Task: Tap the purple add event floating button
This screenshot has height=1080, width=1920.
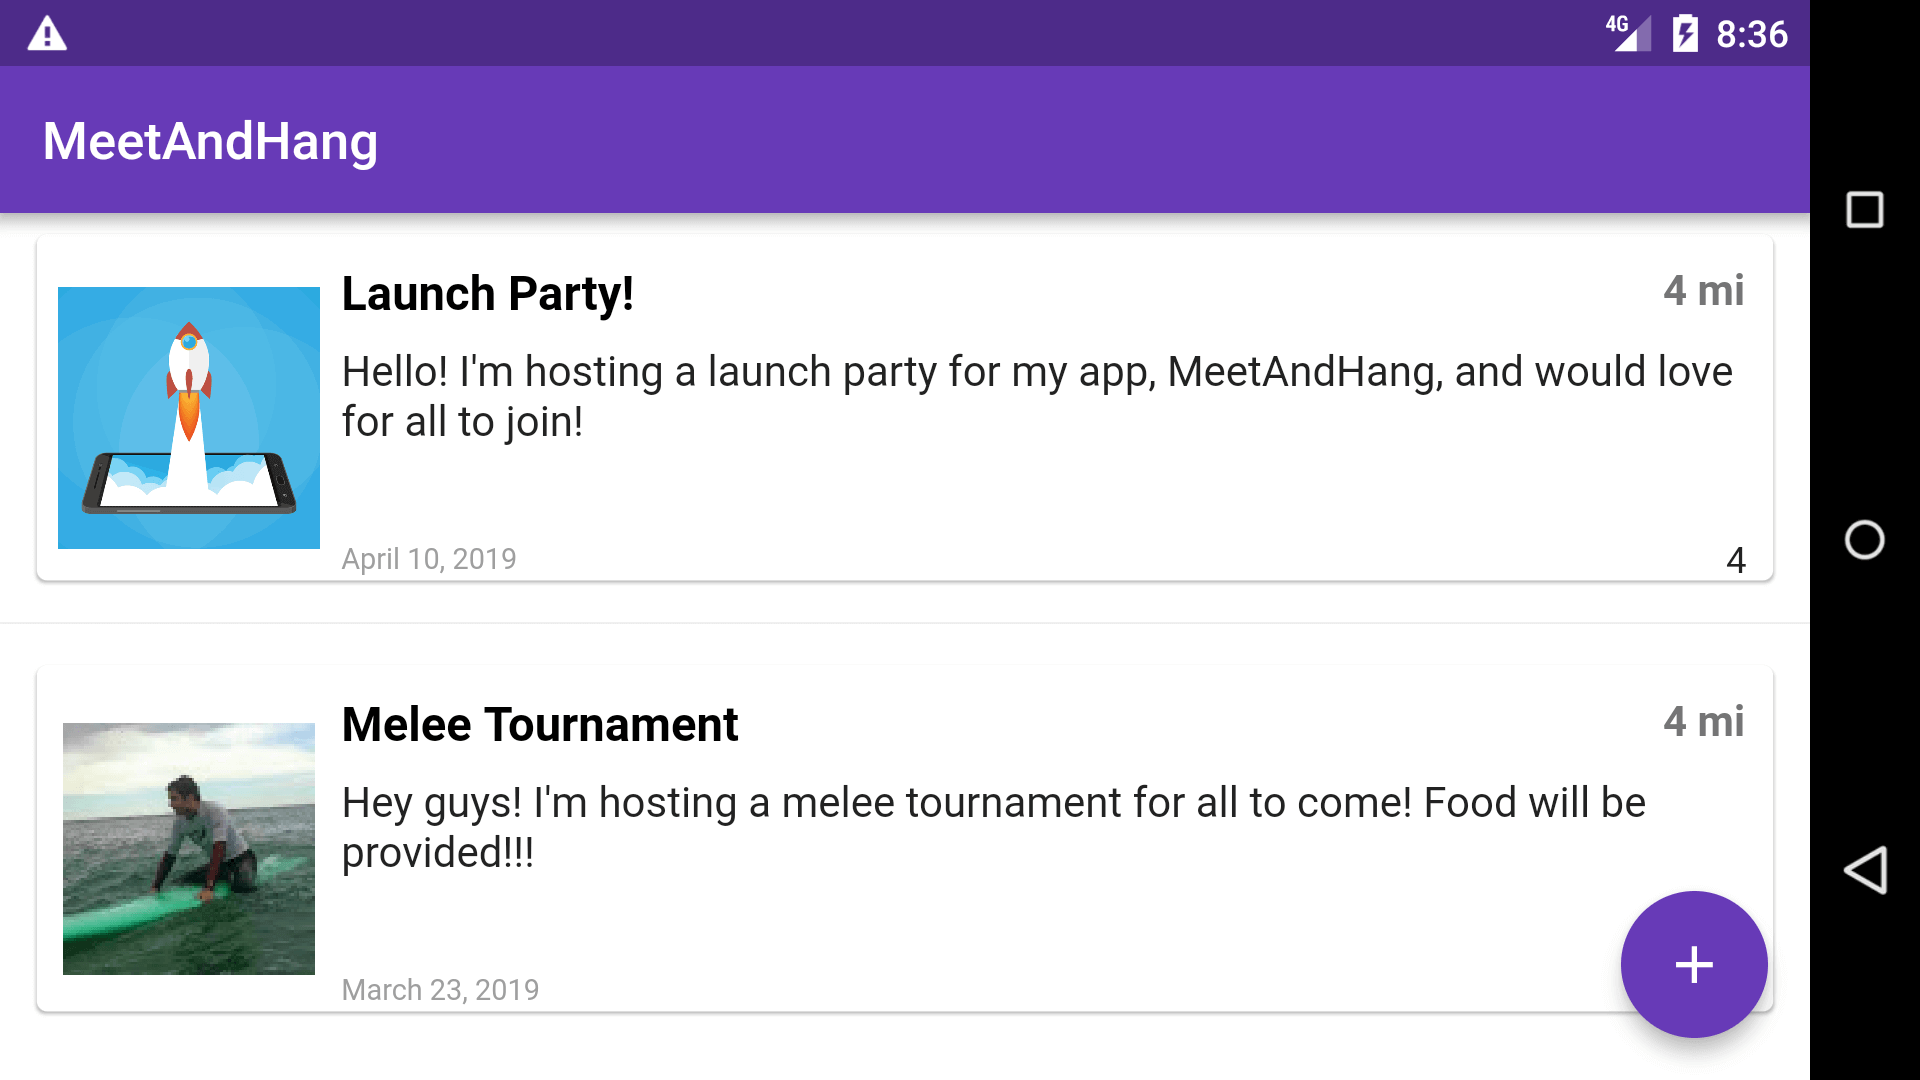Action: tap(1694, 964)
